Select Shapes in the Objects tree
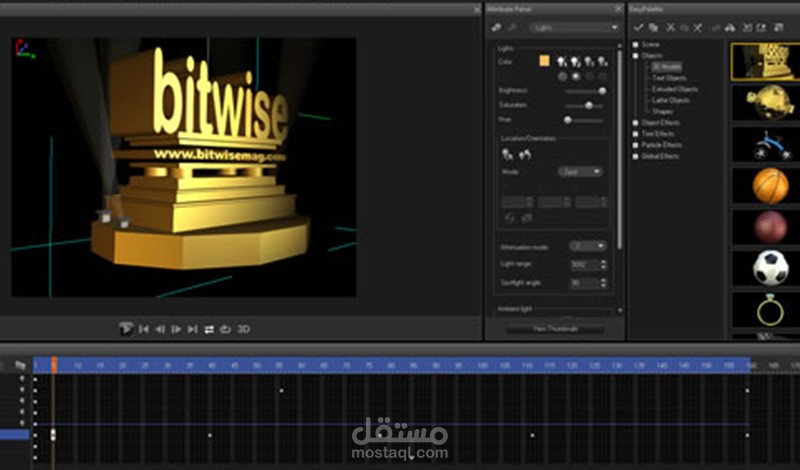 click(x=662, y=112)
